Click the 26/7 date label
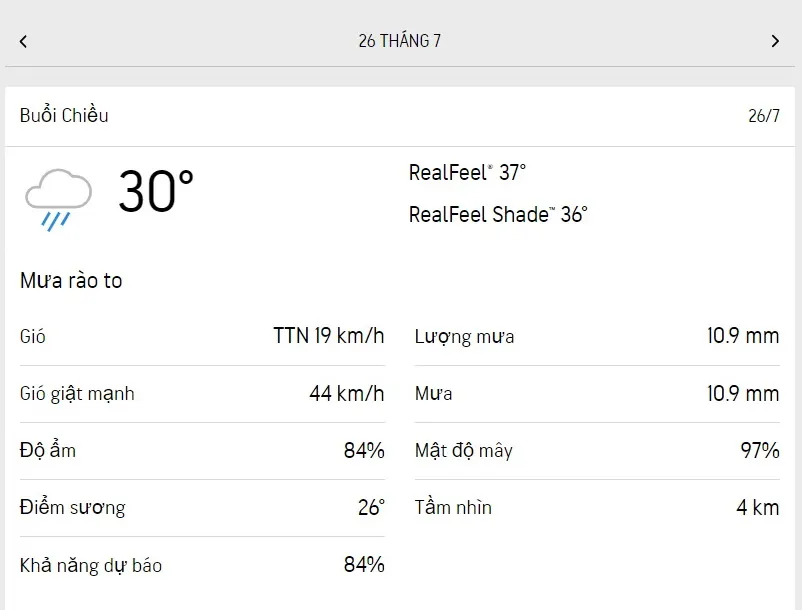 click(764, 116)
